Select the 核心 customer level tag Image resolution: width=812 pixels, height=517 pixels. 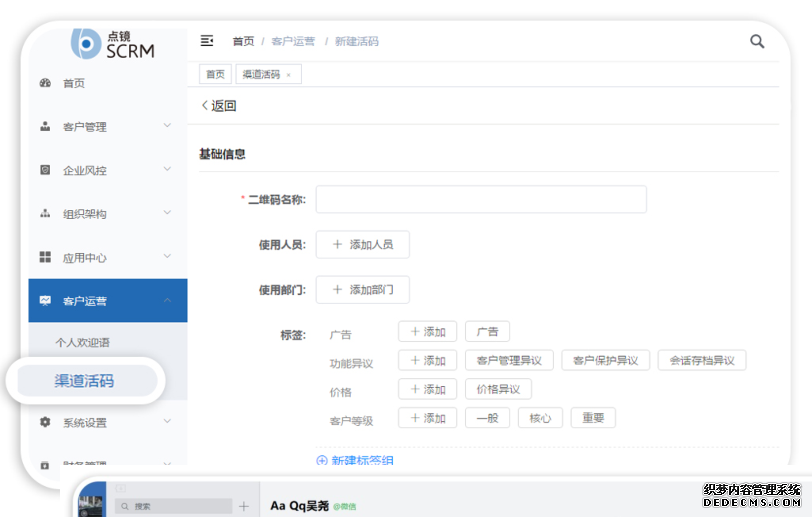(540, 418)
